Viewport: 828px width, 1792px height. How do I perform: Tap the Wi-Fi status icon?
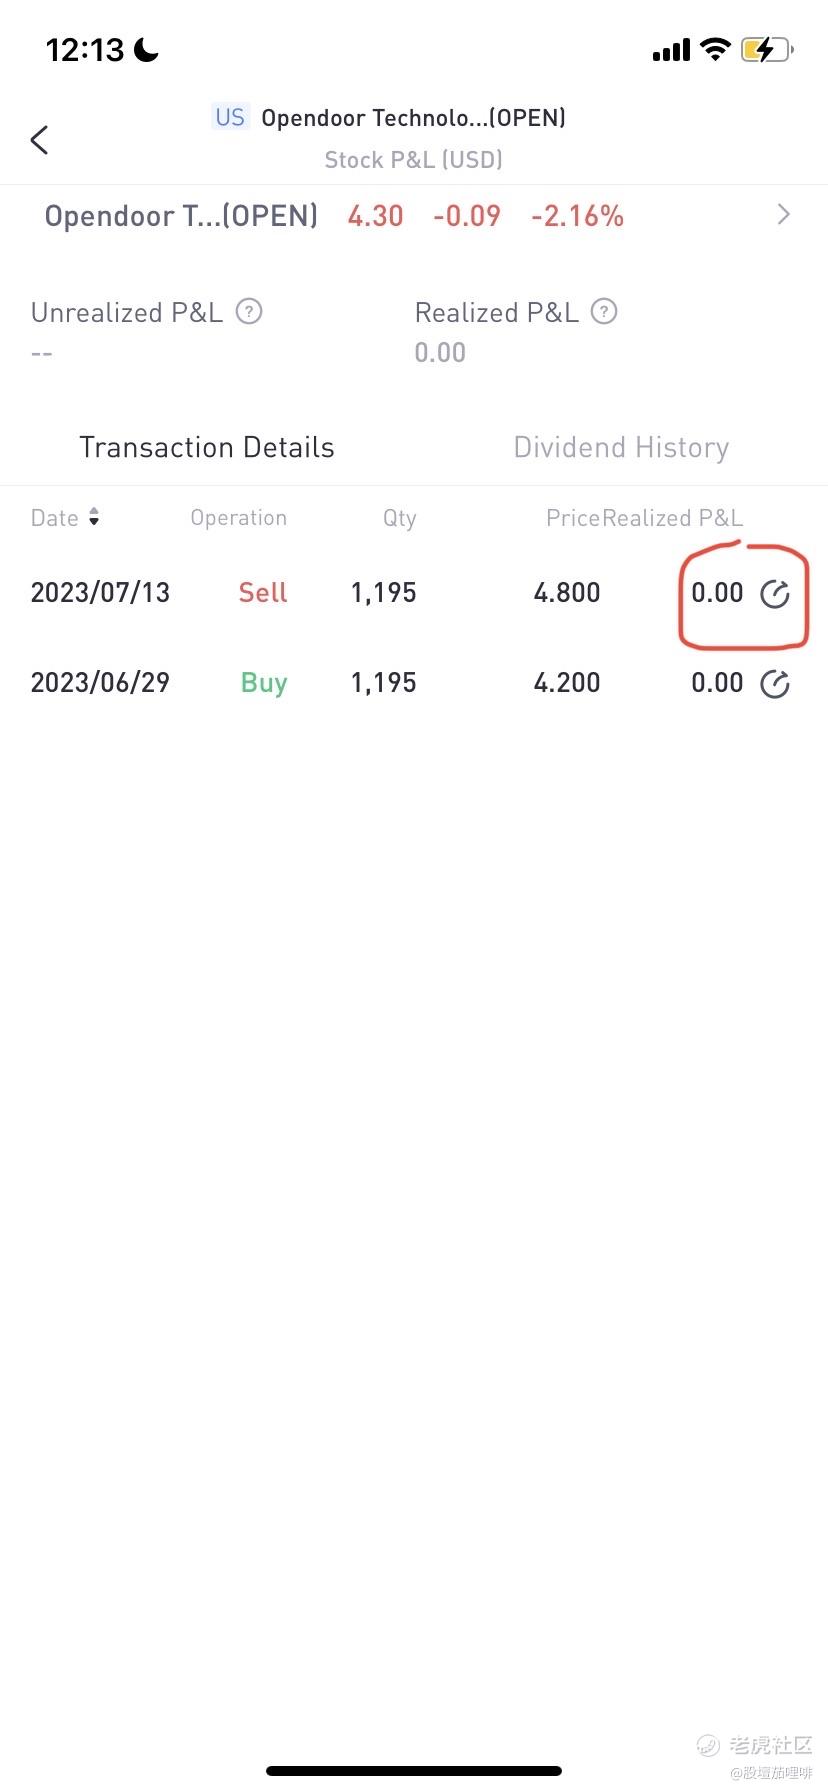tap(715, 49)
